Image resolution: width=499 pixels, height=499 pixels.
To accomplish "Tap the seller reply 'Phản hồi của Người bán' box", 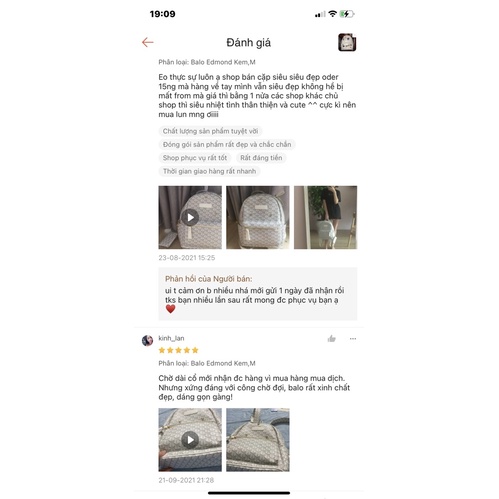I will [258, 294].
